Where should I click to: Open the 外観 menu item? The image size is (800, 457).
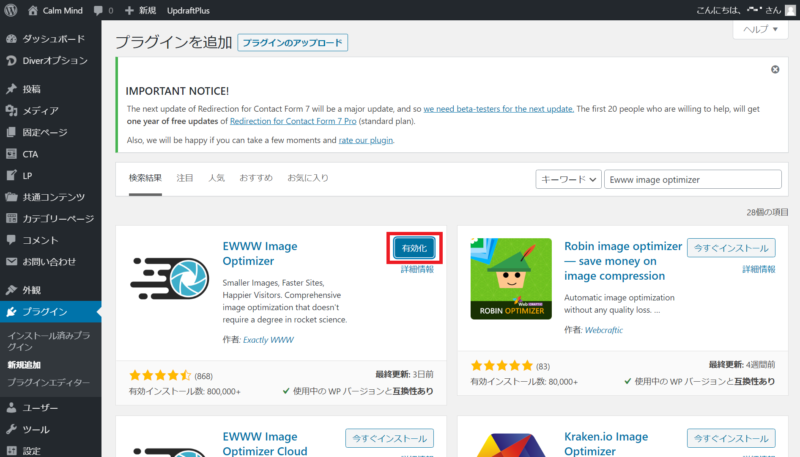point(31,290)
